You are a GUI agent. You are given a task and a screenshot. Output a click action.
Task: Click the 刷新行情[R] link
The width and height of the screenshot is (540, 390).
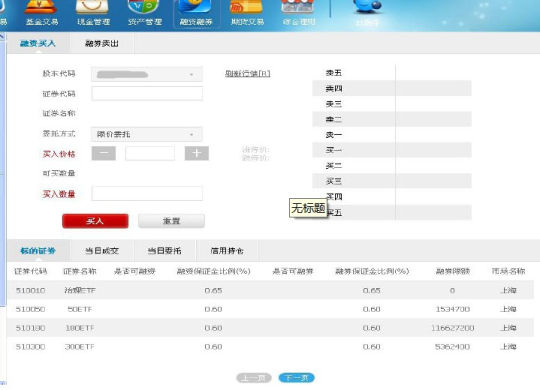coord(247,73)
